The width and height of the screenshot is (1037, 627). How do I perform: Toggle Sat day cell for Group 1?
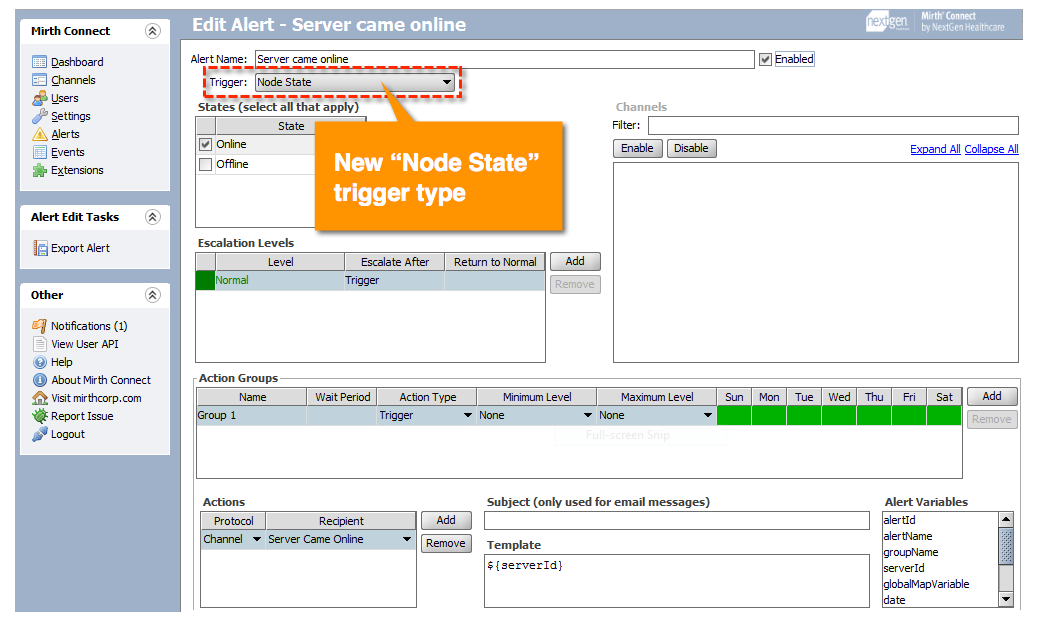(x=944, y=415)
